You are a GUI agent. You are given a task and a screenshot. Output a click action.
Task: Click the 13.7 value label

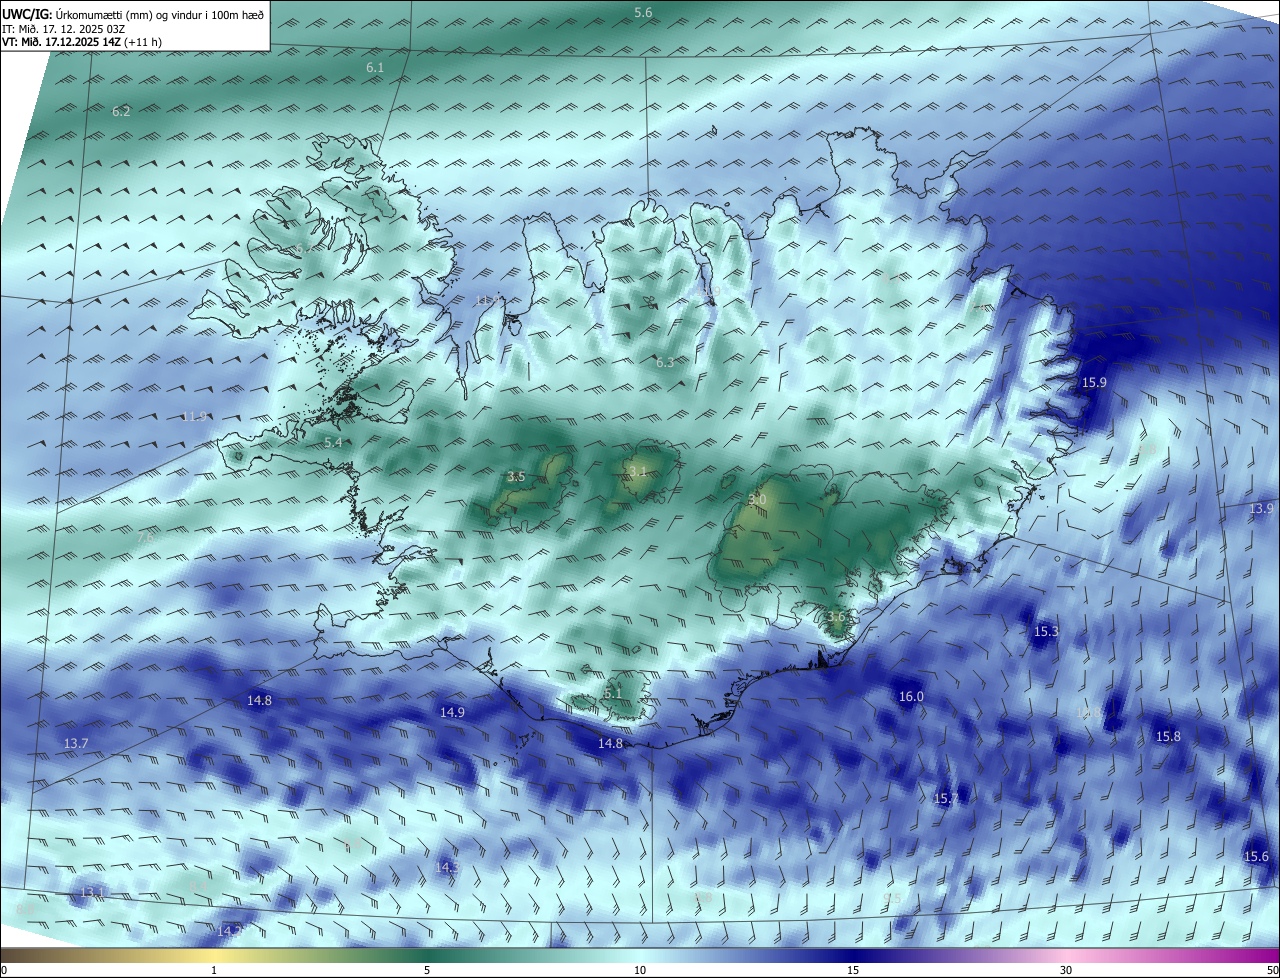76,743
